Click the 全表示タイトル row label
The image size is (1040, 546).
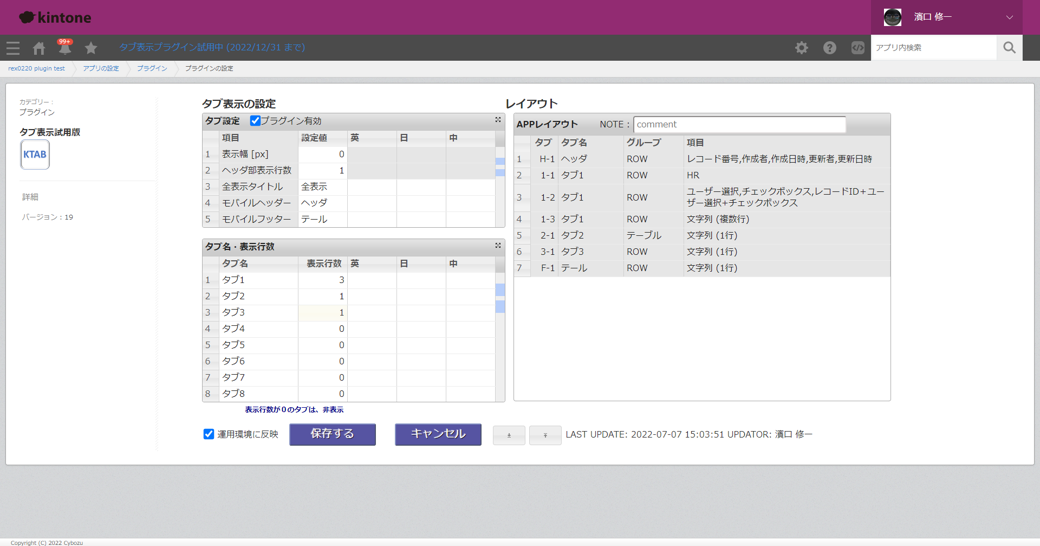coord(252,186)
